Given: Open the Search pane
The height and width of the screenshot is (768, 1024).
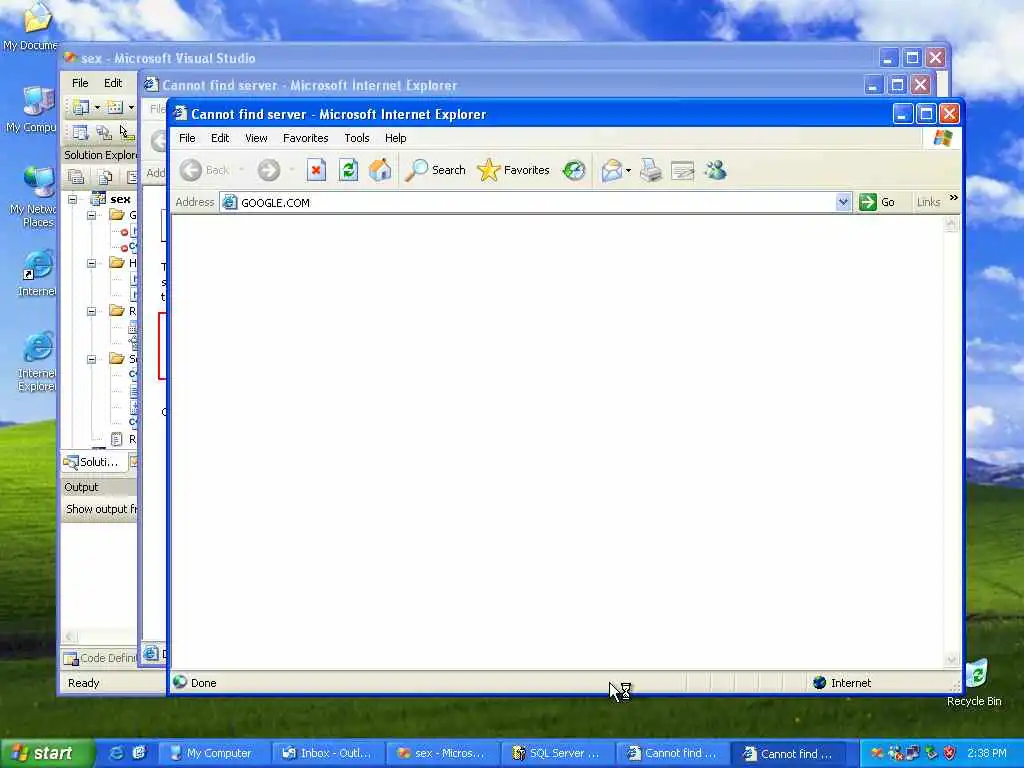Looking at the screenshot, I should pos(435,170).
